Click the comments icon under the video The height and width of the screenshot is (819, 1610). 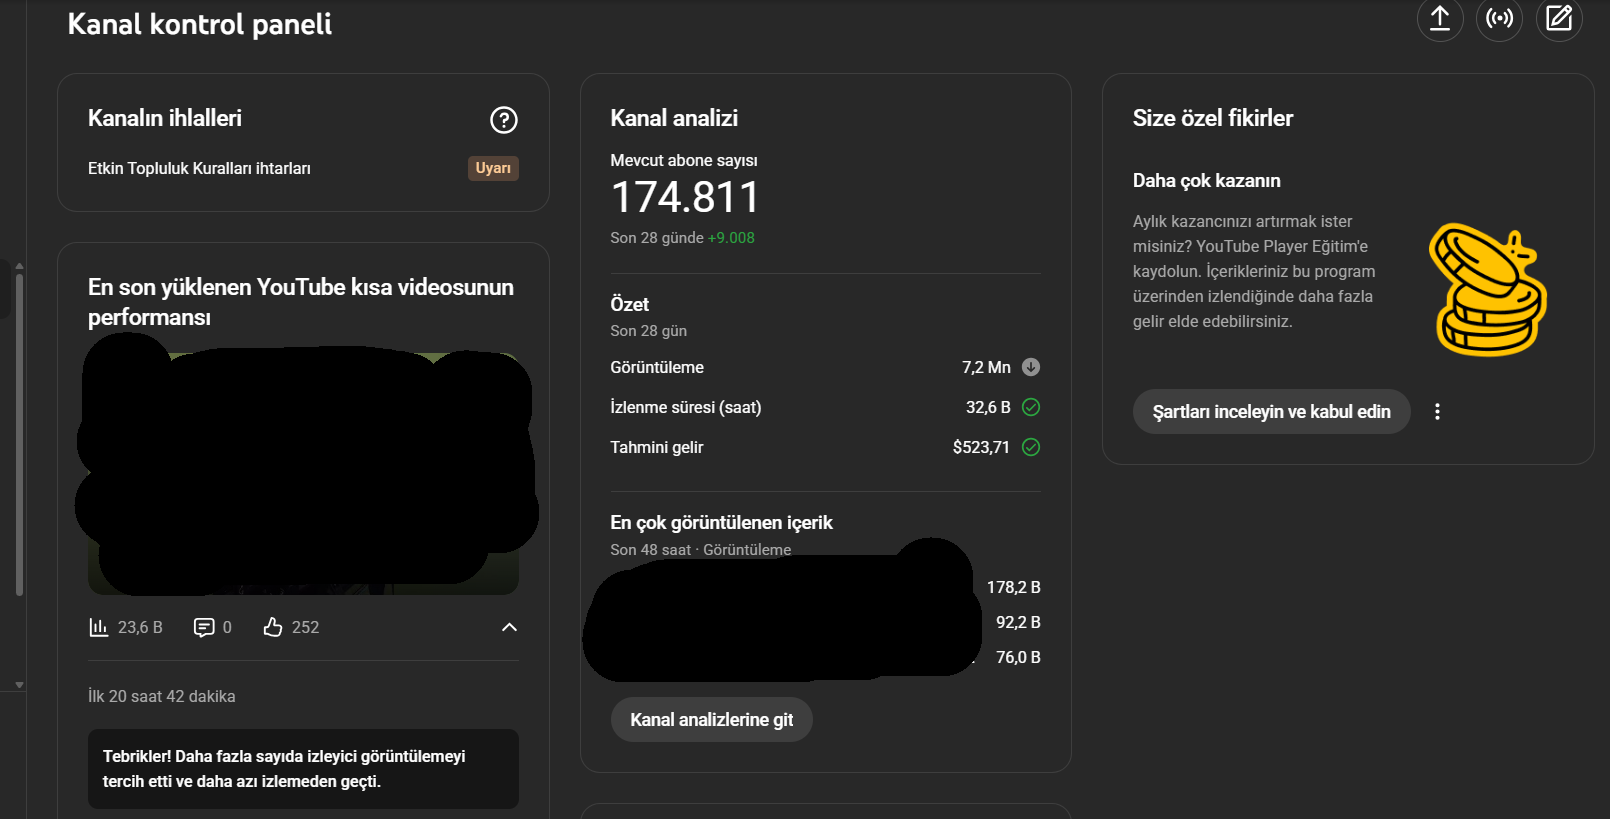click(x=204, y=627)
